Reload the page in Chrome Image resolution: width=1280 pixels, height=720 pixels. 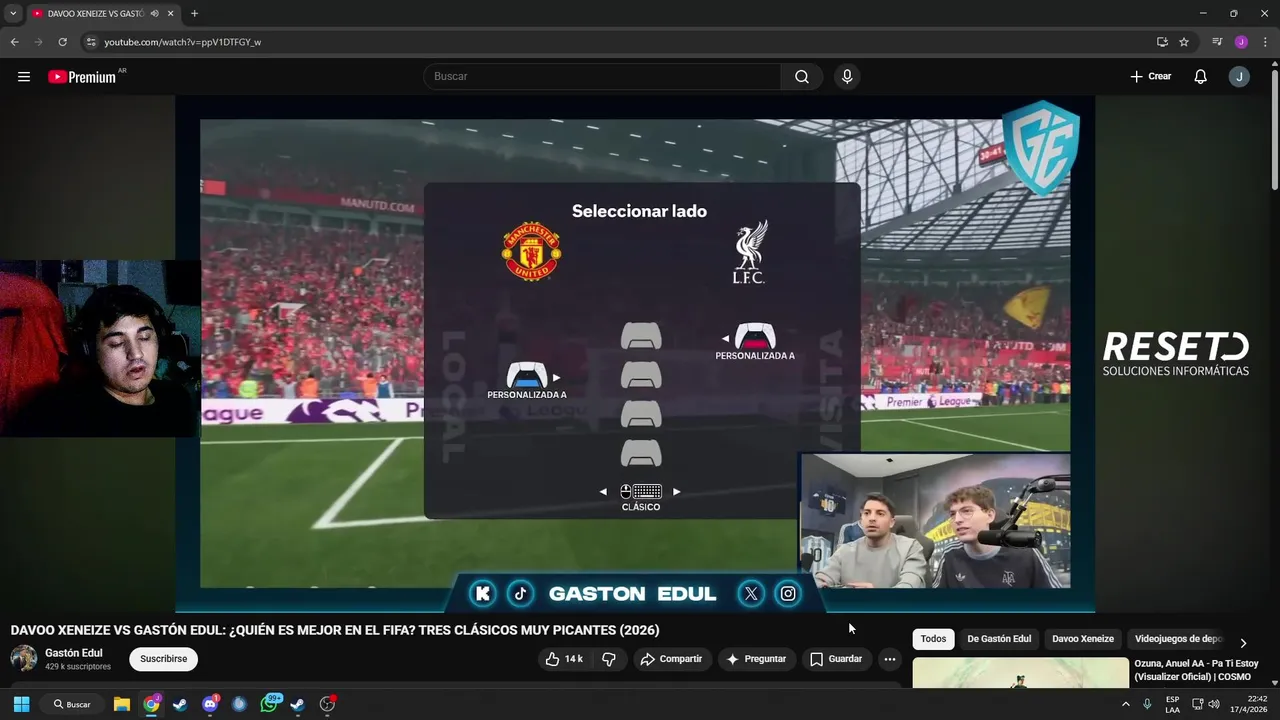(x=62, y=42)
